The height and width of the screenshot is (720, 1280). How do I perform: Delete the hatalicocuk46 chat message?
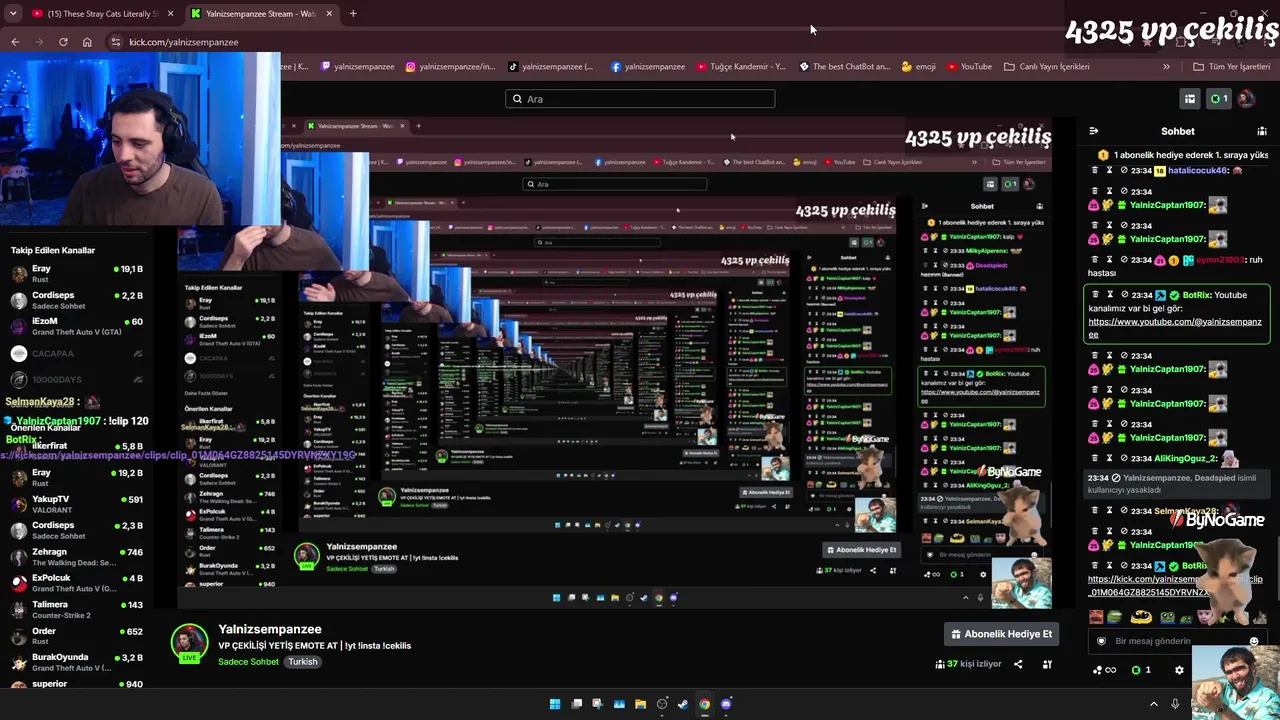click(x=1095, y=170)
